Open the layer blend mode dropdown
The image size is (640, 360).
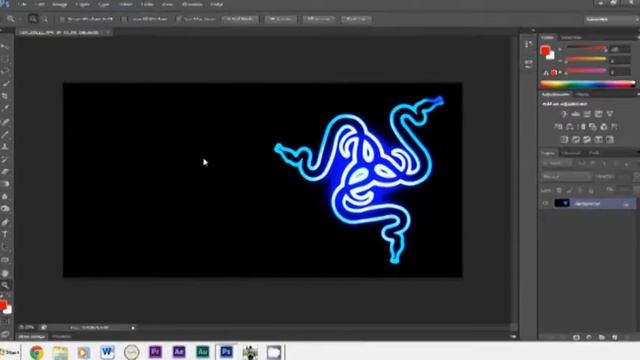click(567, 177)
